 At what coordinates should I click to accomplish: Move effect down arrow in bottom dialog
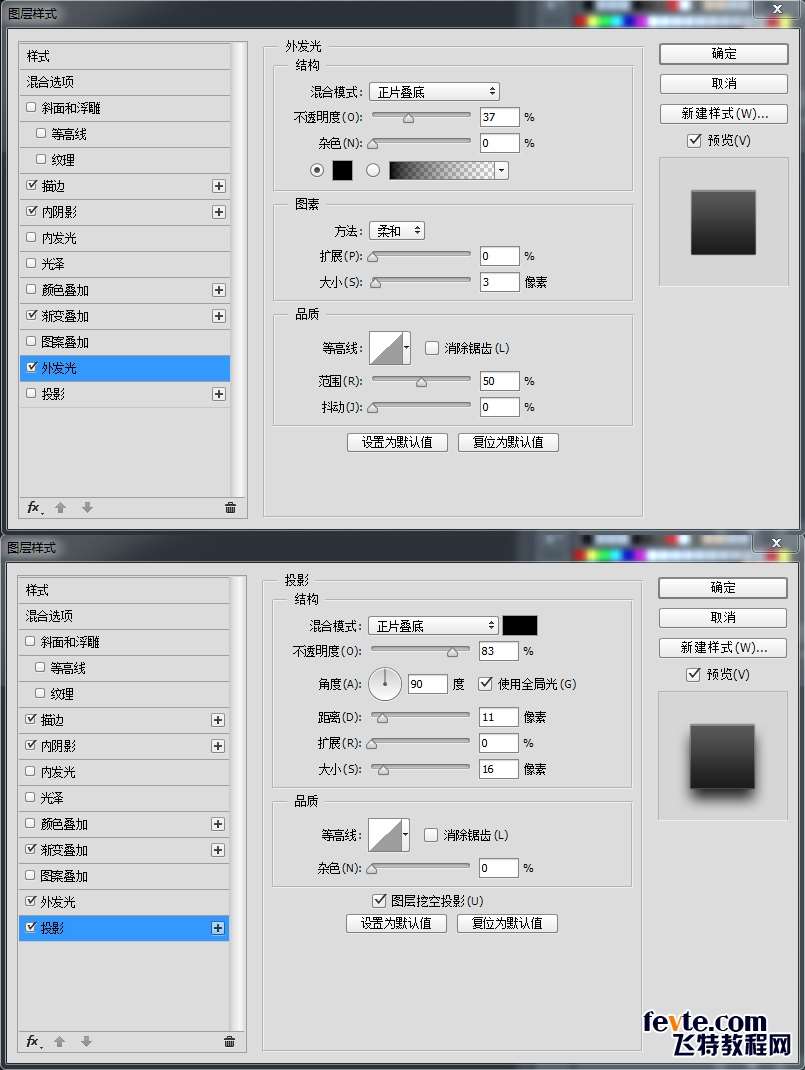point(86,1041)
